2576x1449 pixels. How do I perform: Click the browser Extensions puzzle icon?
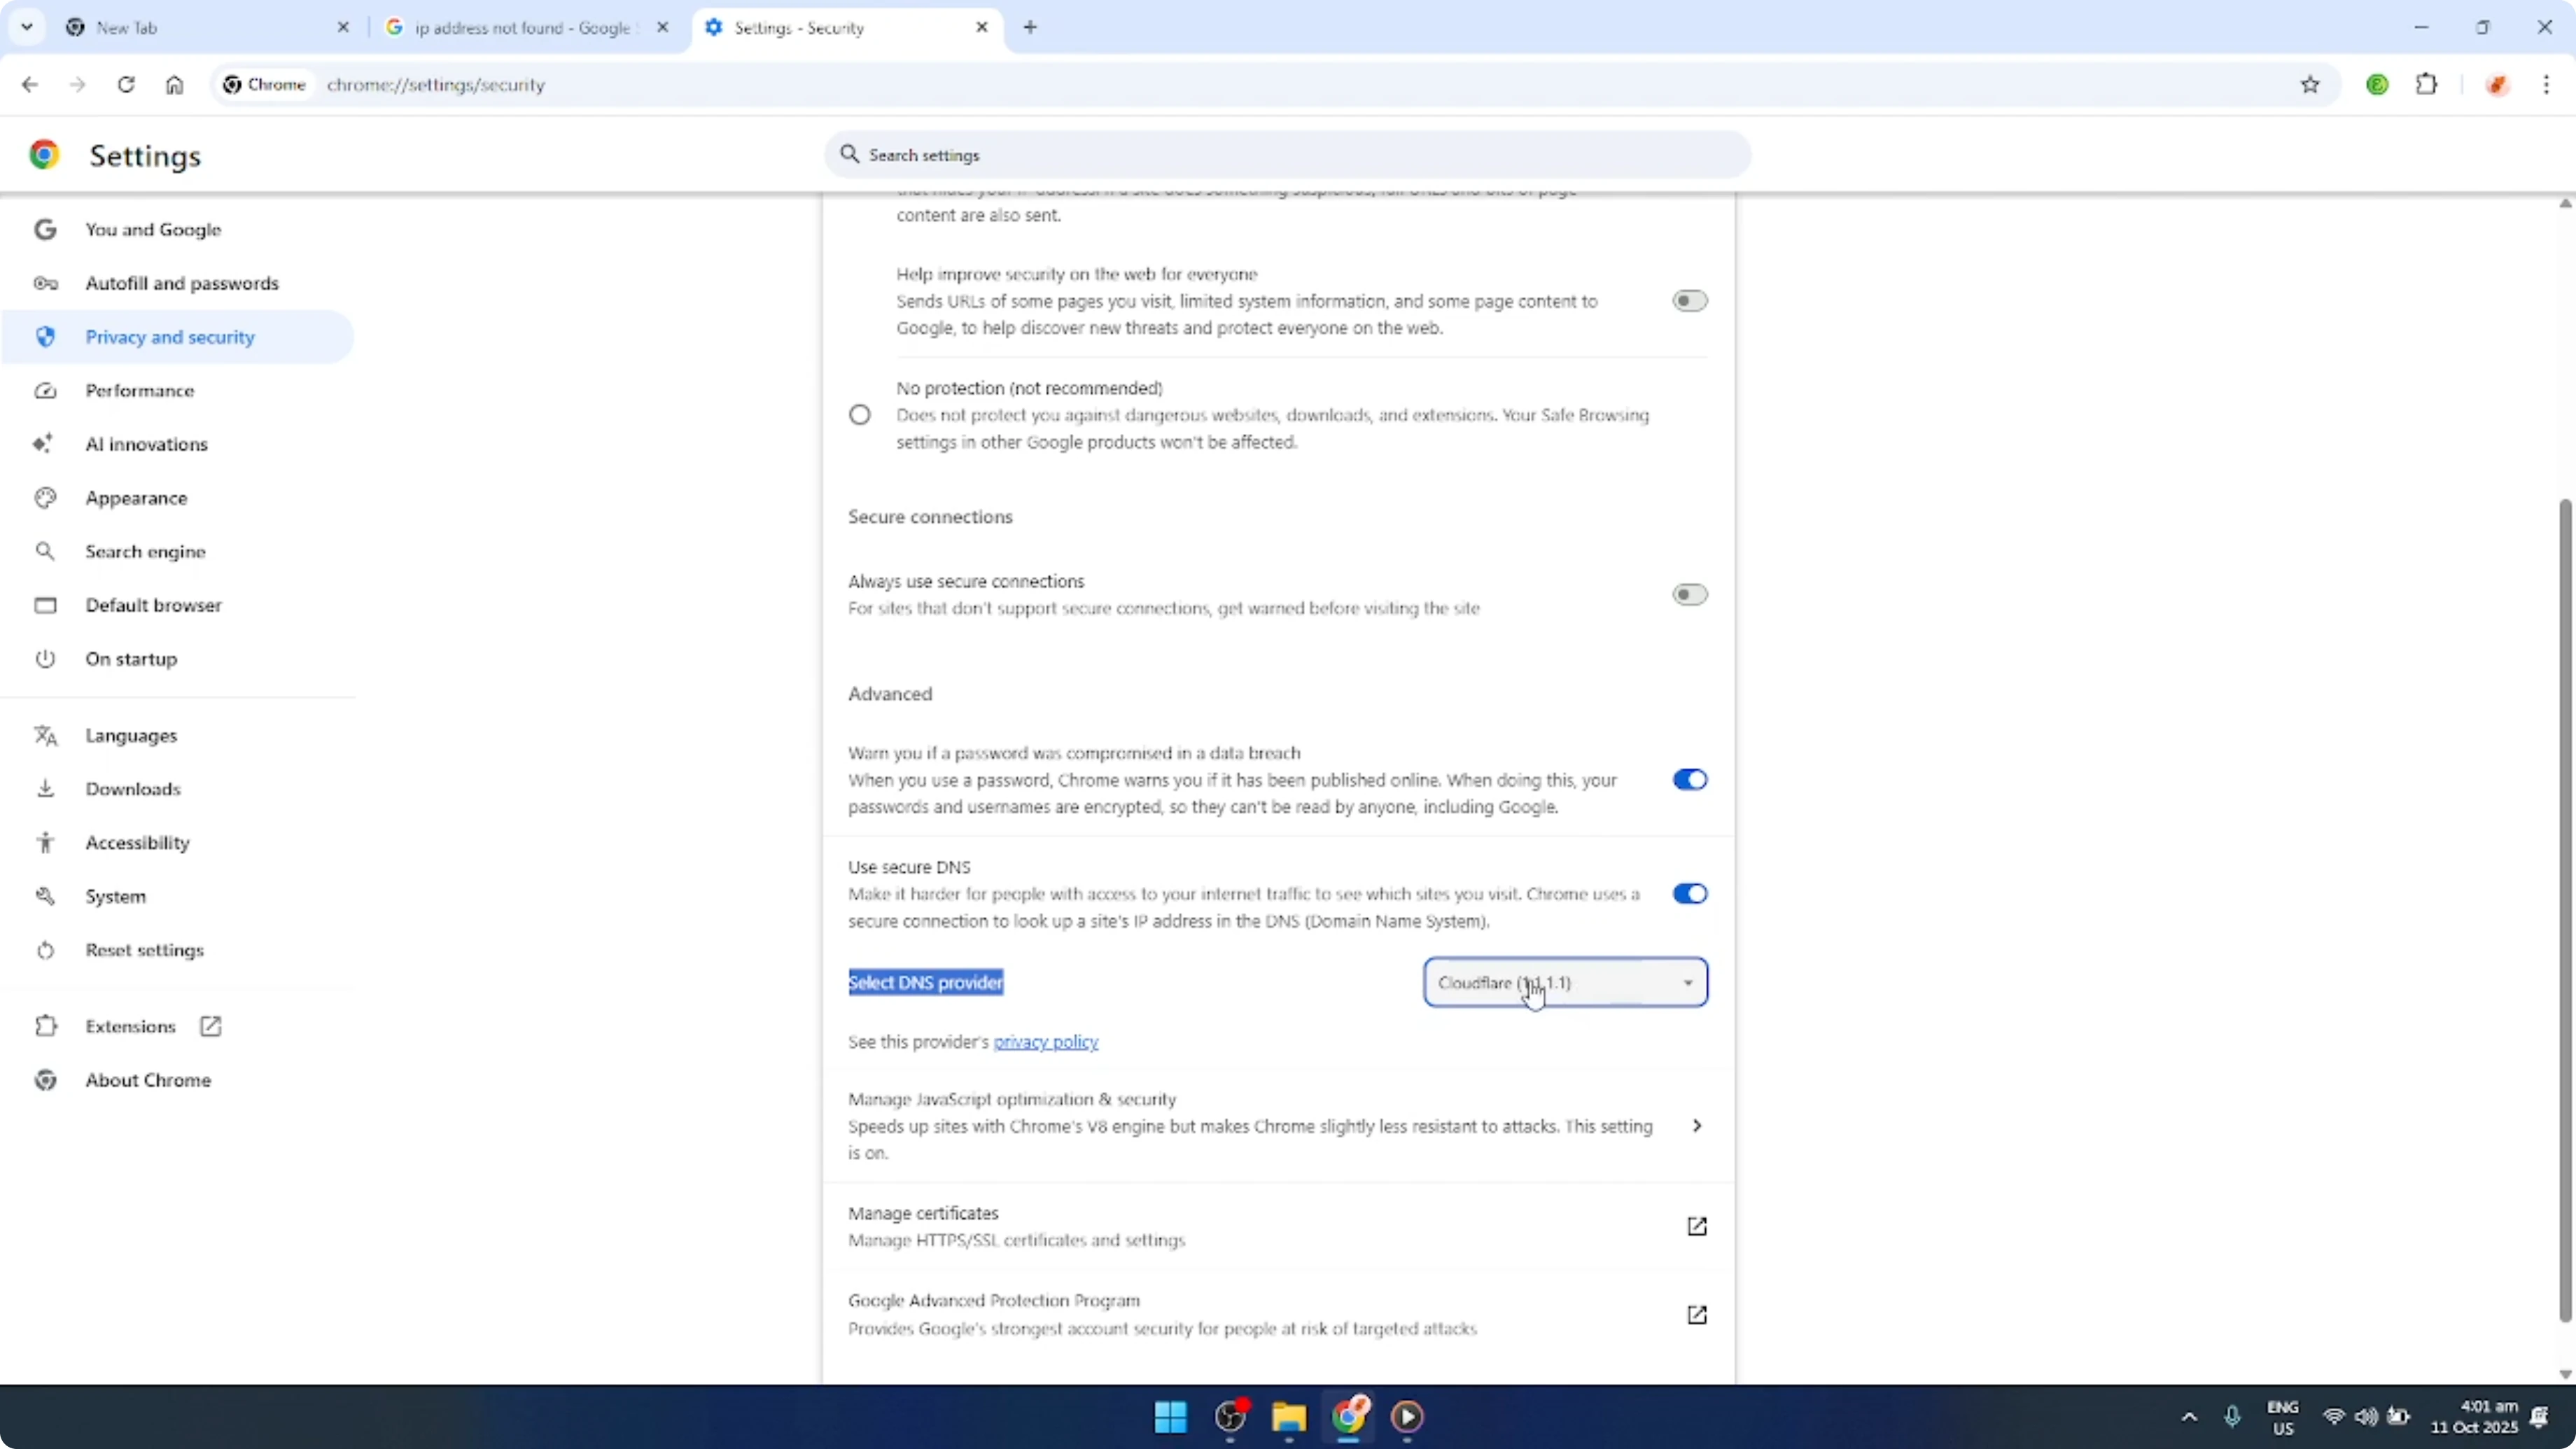[2428, 84]
